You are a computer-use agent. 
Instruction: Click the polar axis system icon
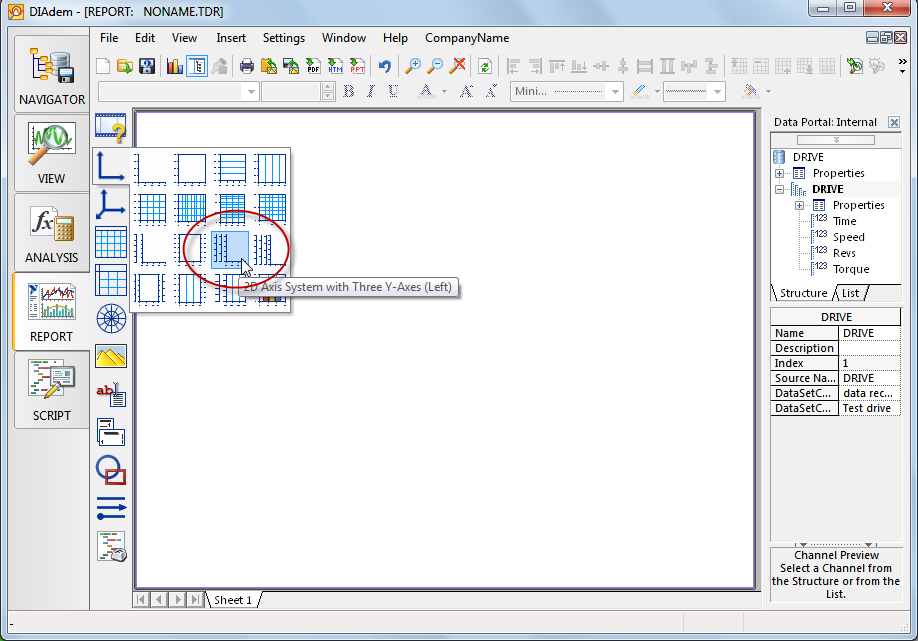110,319
